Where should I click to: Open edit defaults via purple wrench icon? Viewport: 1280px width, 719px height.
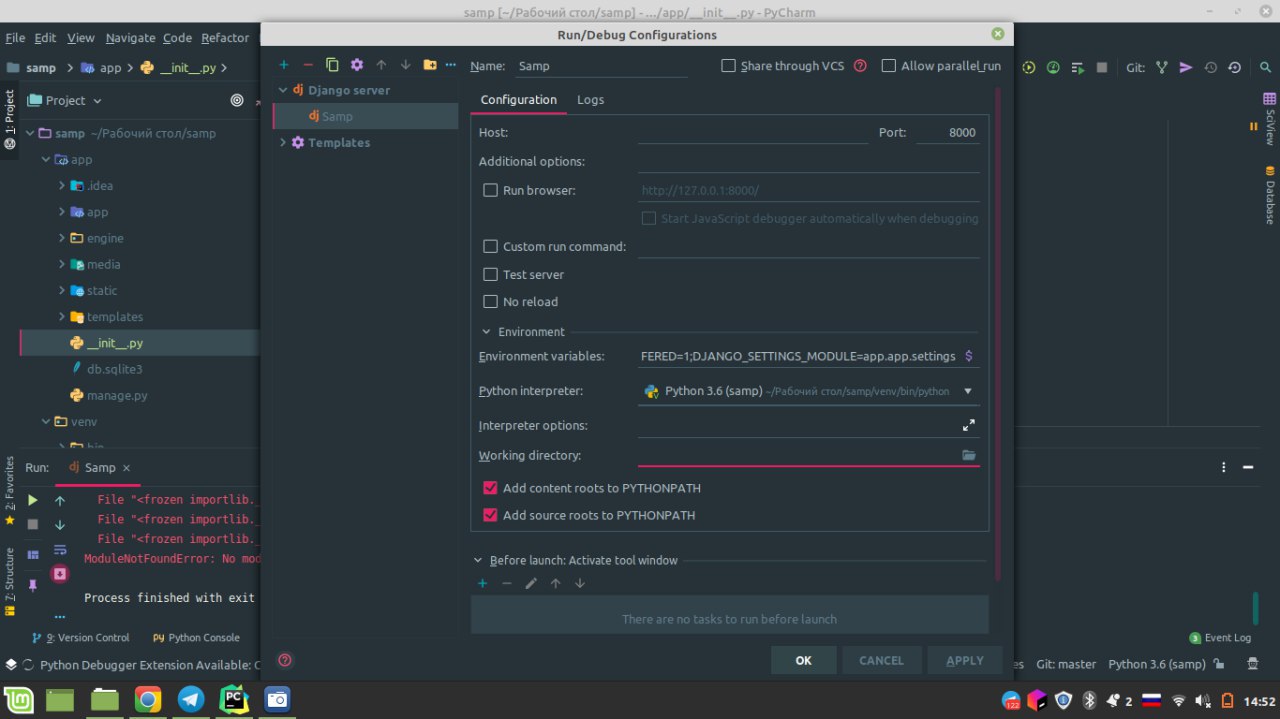pos(357,65)
